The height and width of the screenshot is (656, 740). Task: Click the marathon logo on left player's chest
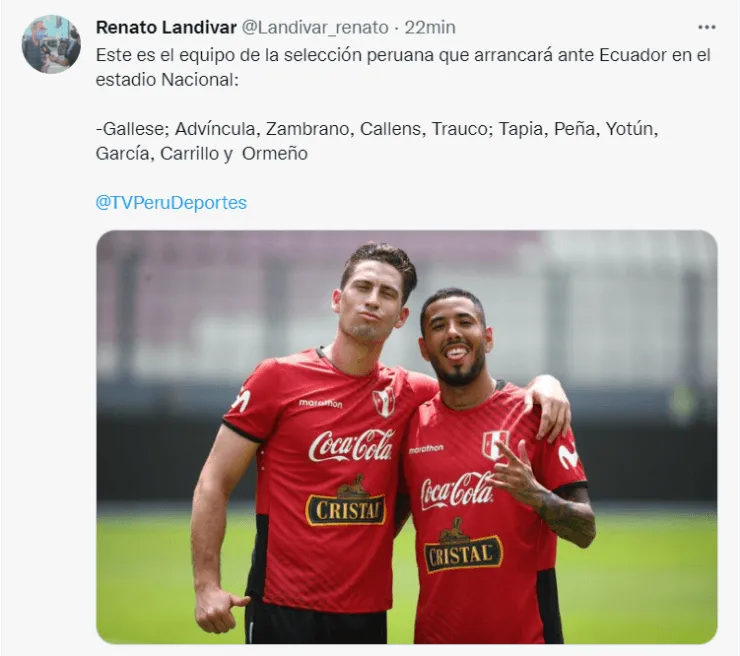coord(320,403)
